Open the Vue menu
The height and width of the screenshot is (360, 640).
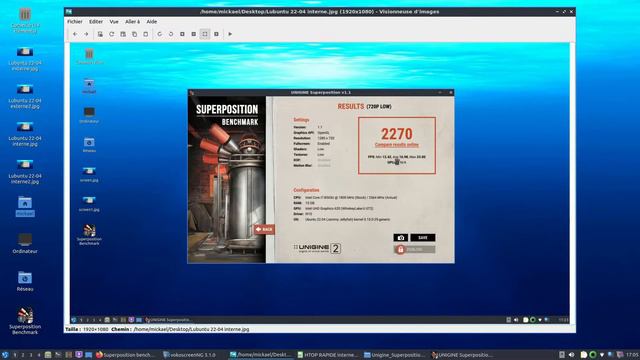pyautogui.click(x=114, y=22)
